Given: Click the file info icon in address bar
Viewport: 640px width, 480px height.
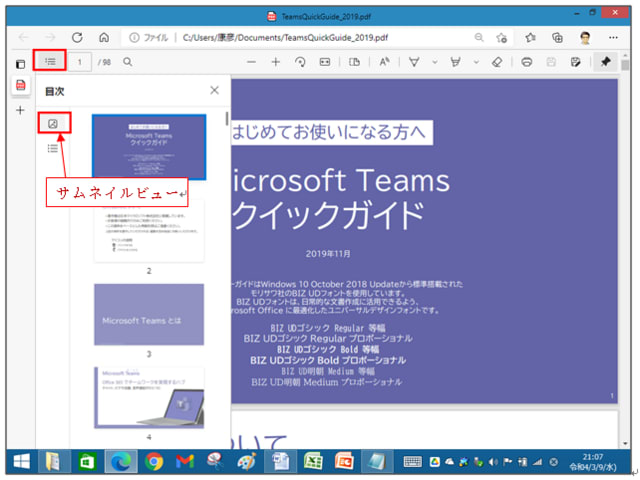Looking at the screenshot, I should [x=134, y=38].
